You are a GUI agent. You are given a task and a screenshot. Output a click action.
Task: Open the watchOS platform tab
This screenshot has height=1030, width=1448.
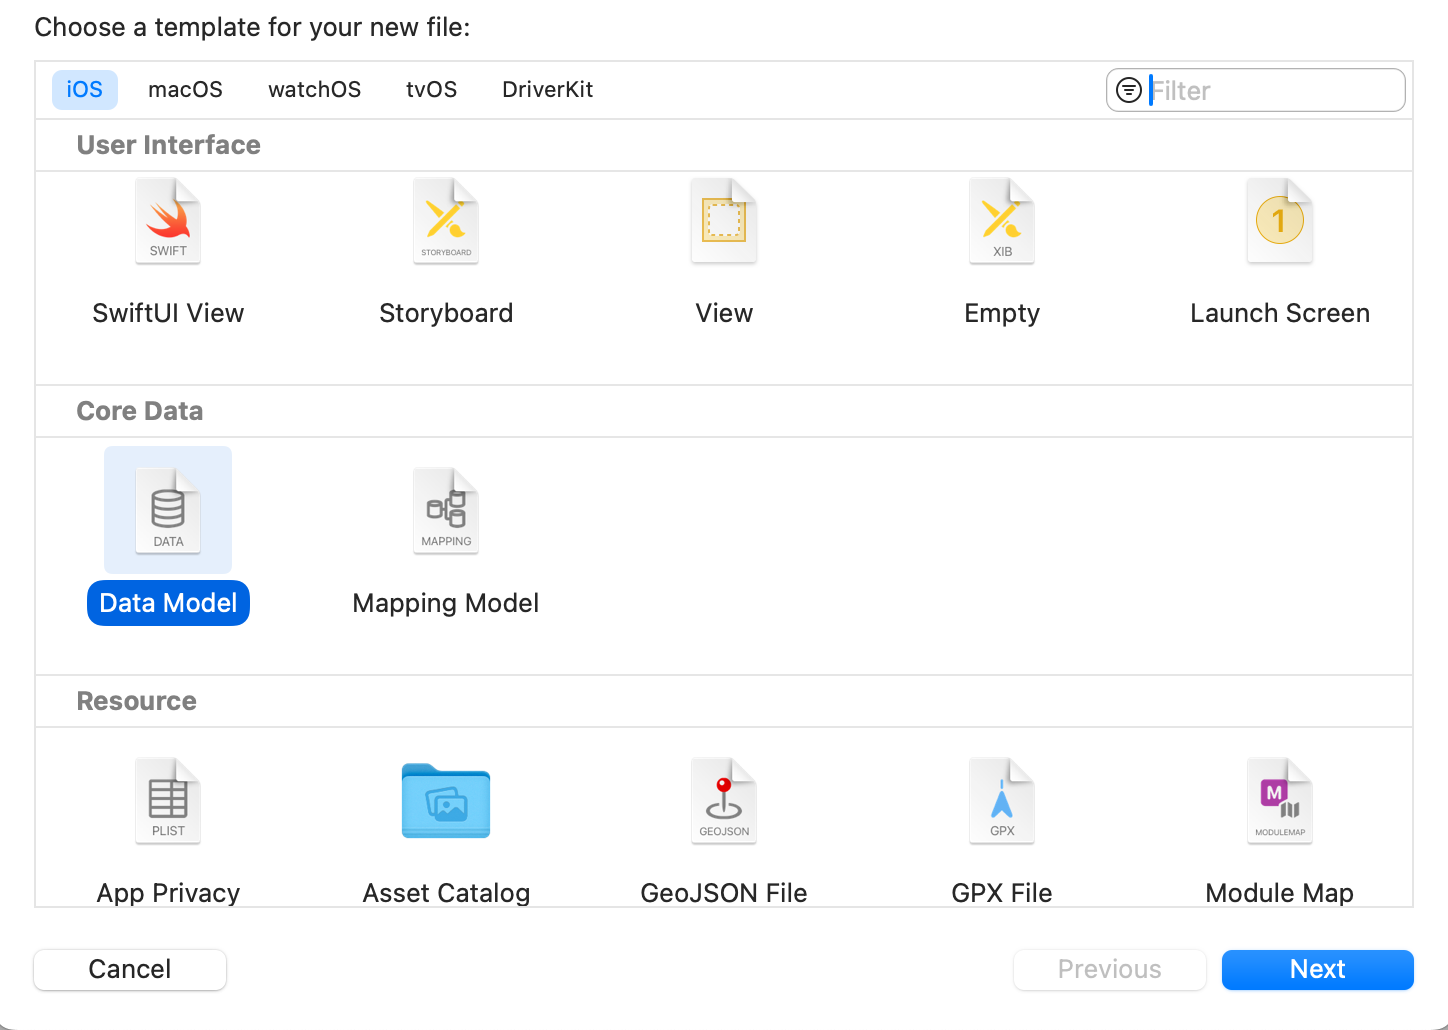point(315,90)
